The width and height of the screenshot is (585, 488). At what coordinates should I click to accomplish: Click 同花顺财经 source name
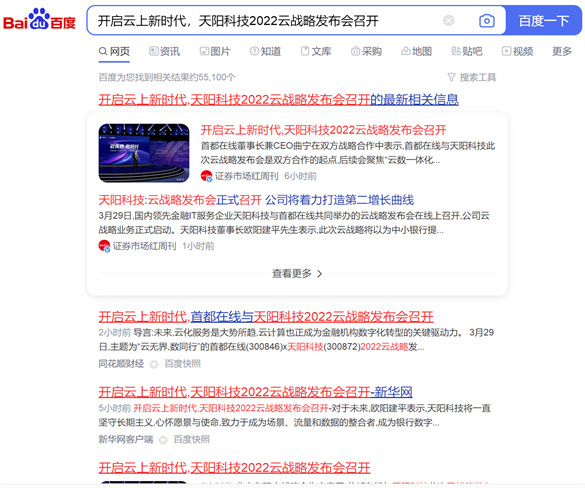tap(121, 364)
